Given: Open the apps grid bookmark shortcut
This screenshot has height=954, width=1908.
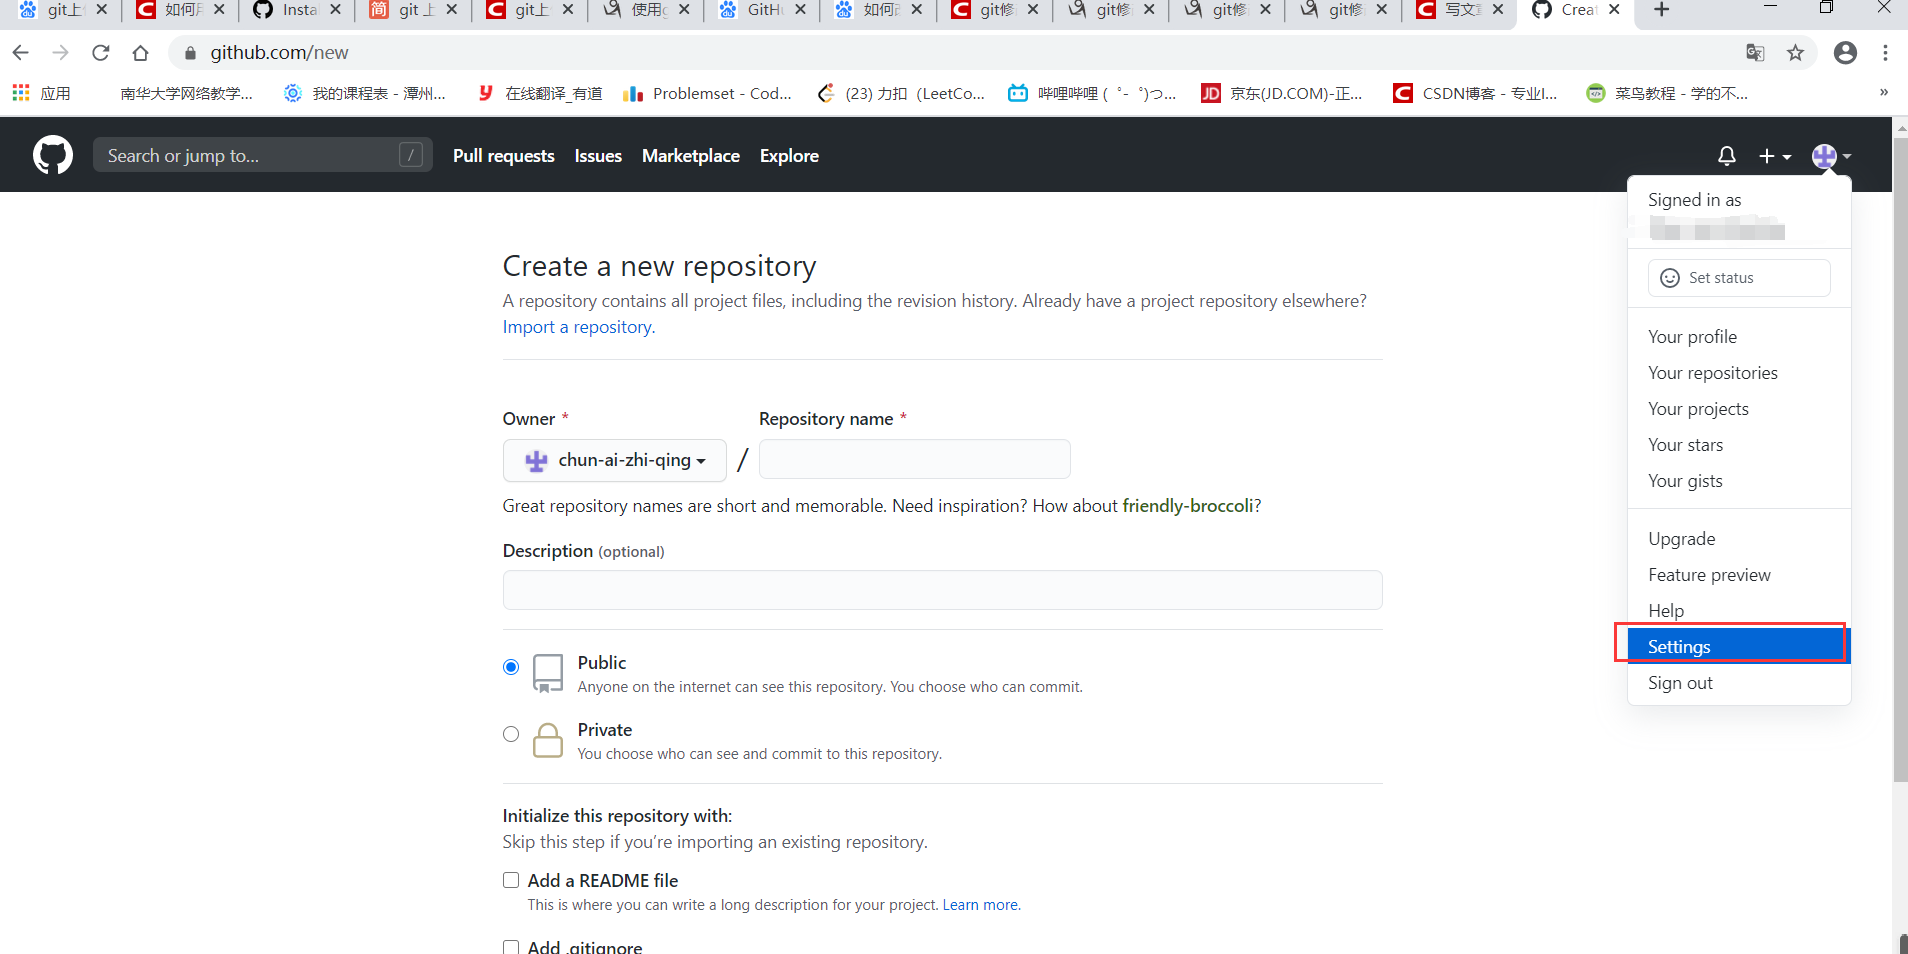Looking at the screenshot, I should 42,93.
